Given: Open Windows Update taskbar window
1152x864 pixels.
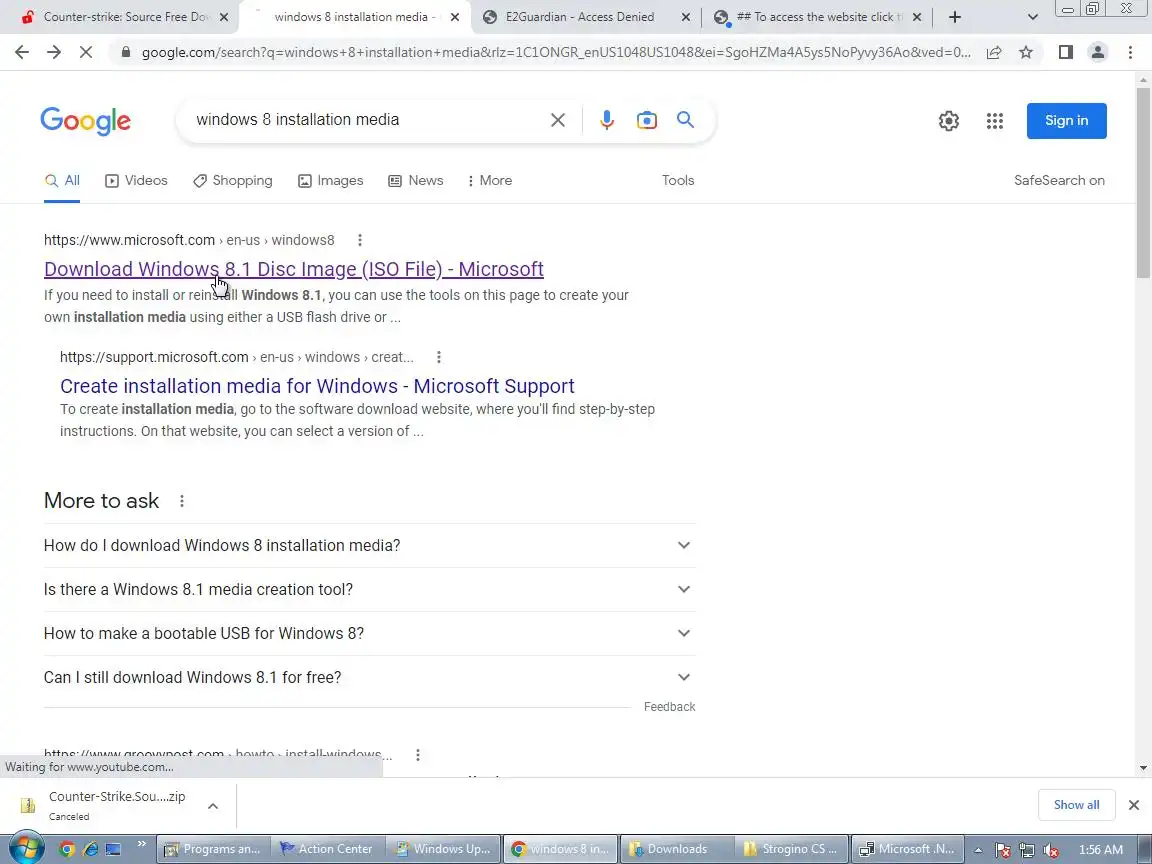Looking at the screenshot, I should (443, 849).
